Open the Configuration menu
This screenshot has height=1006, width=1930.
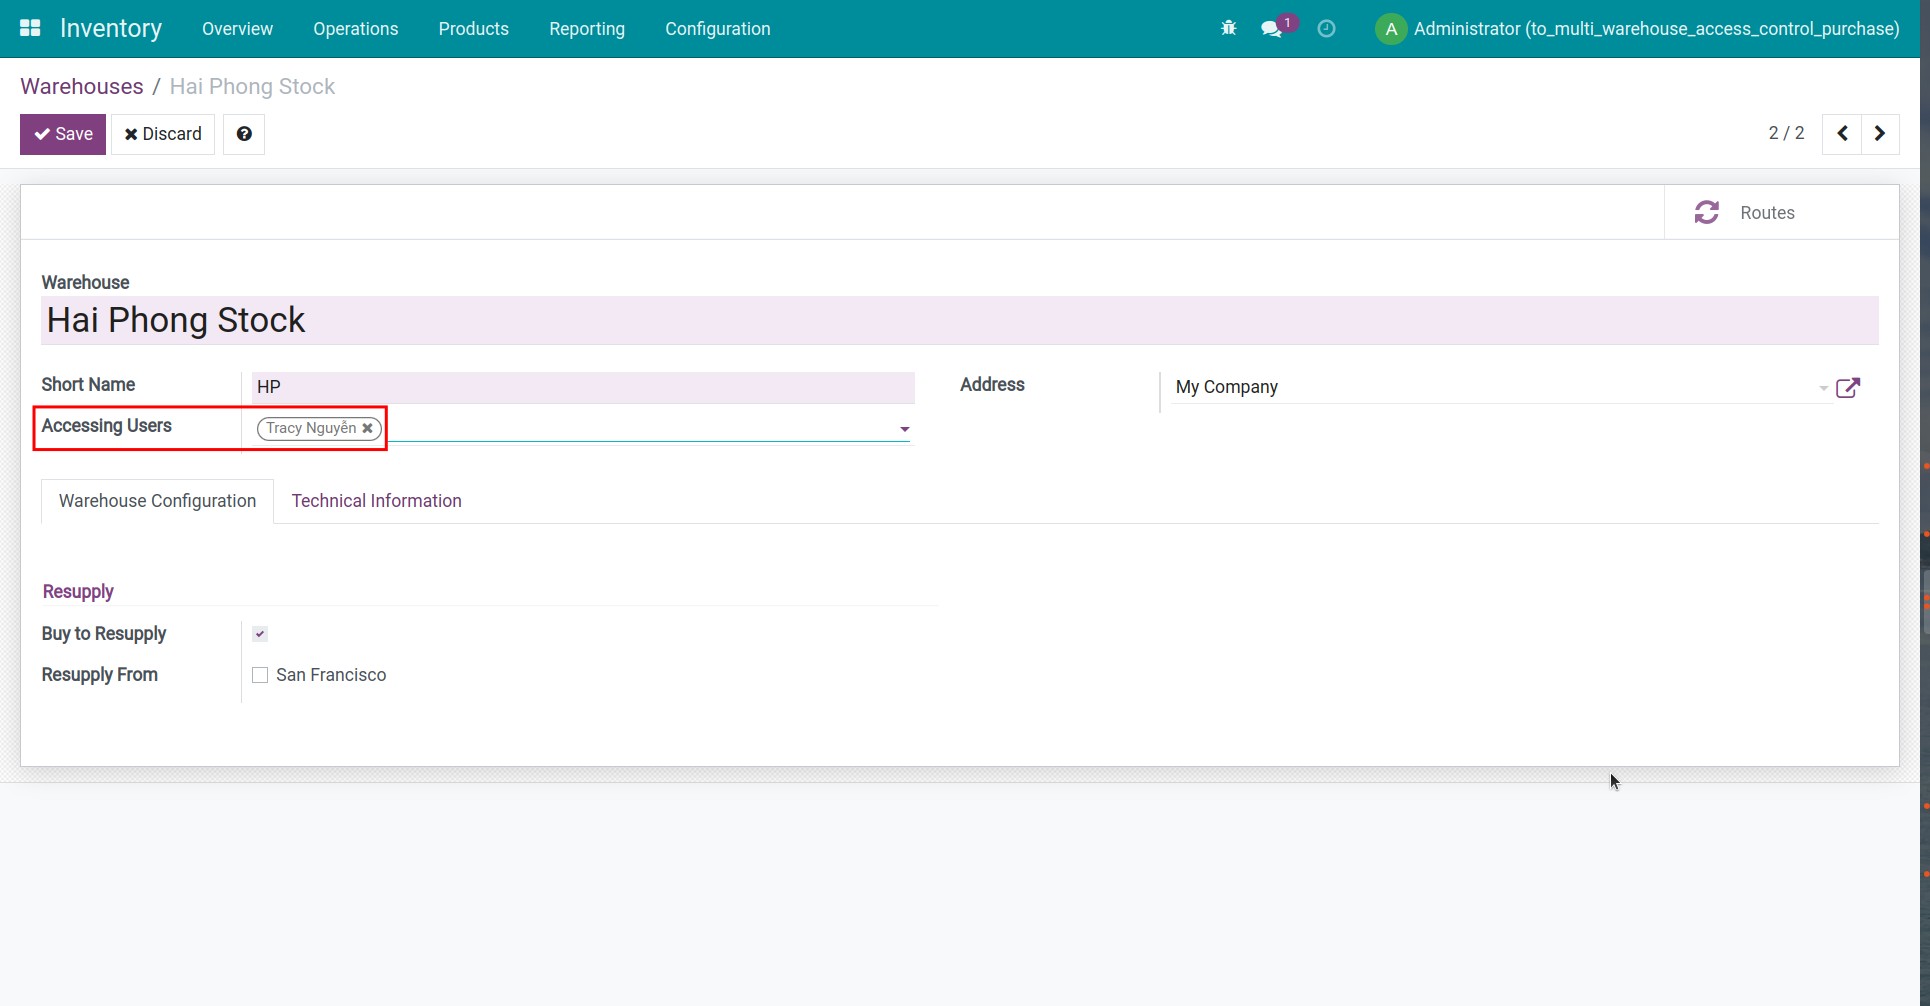tap(717, 29)
